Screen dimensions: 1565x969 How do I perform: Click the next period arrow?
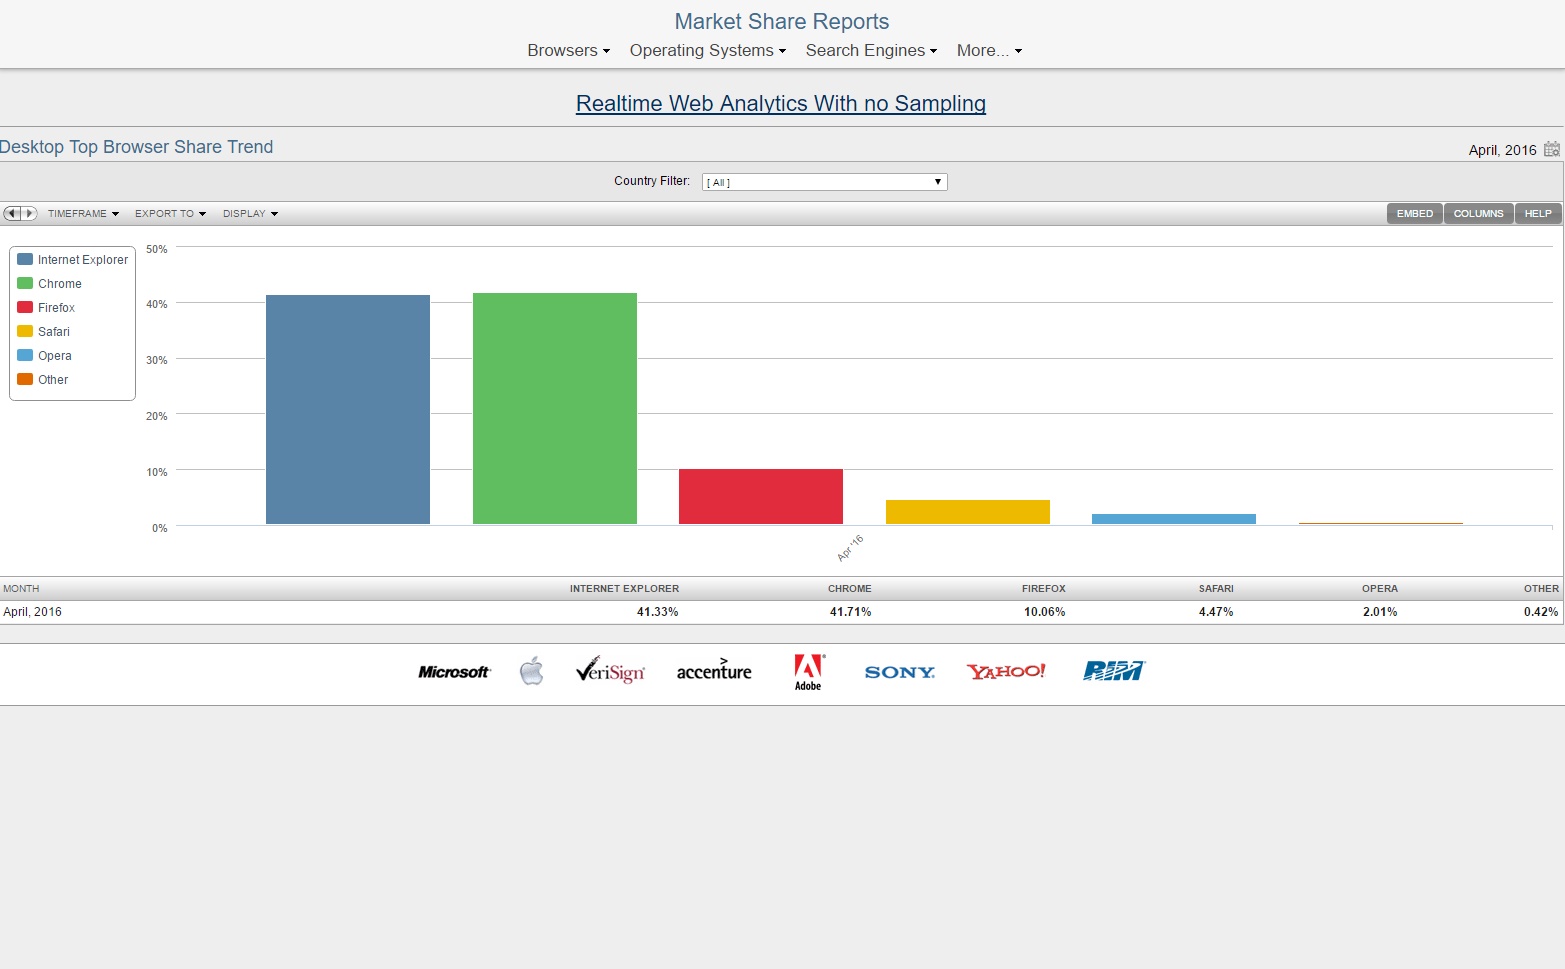(x=29, y=213)
